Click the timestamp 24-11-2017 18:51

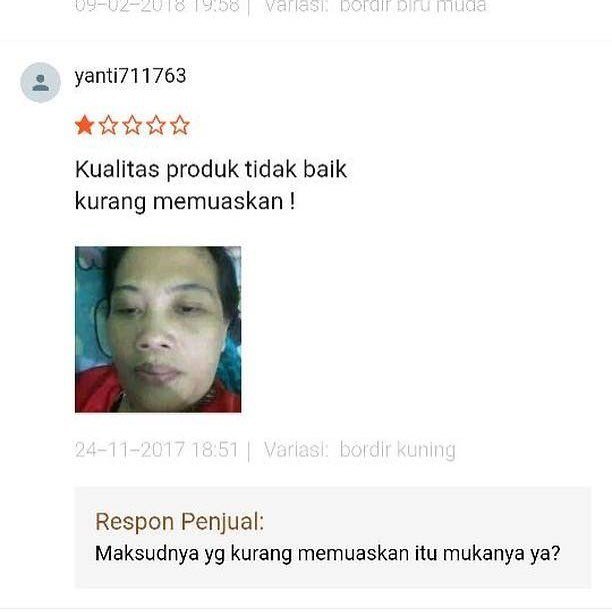[157, 449]
